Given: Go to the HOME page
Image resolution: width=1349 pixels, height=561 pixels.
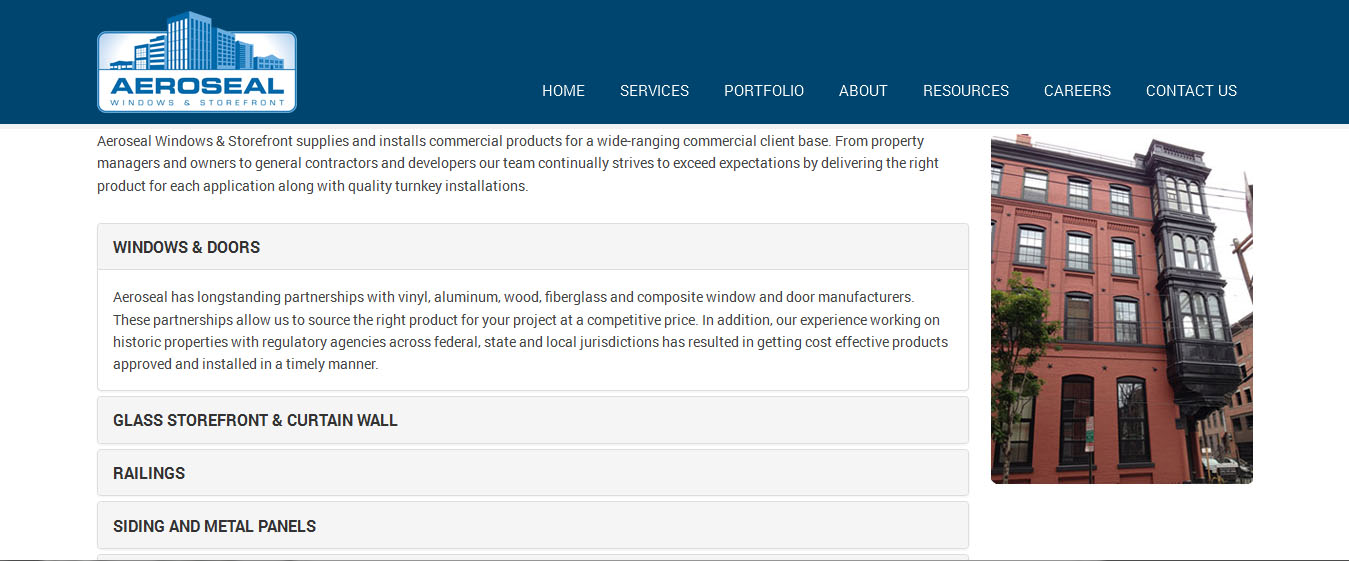Looking at the screenshot, I should click(x=563, y=91).
